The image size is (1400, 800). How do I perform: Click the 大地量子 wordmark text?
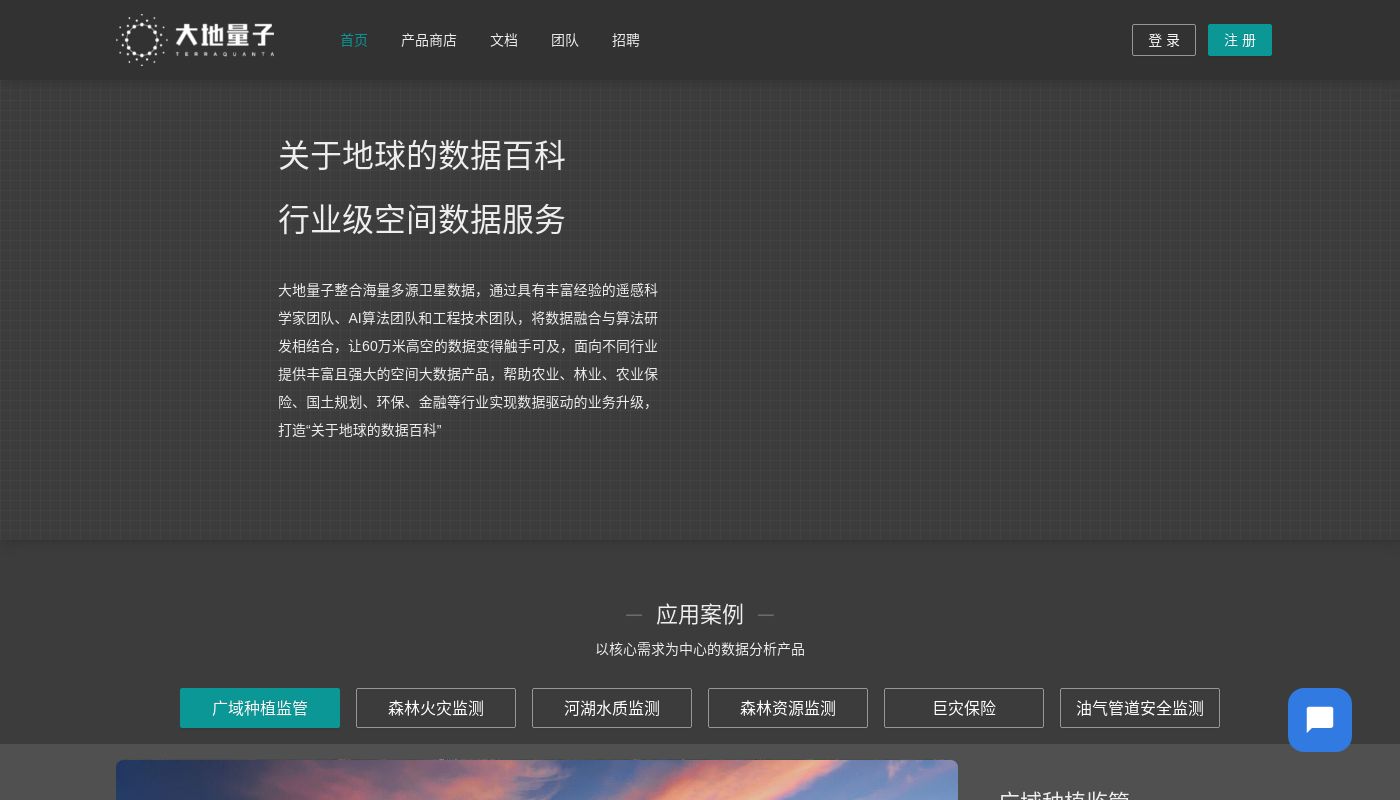click(224, 37)
